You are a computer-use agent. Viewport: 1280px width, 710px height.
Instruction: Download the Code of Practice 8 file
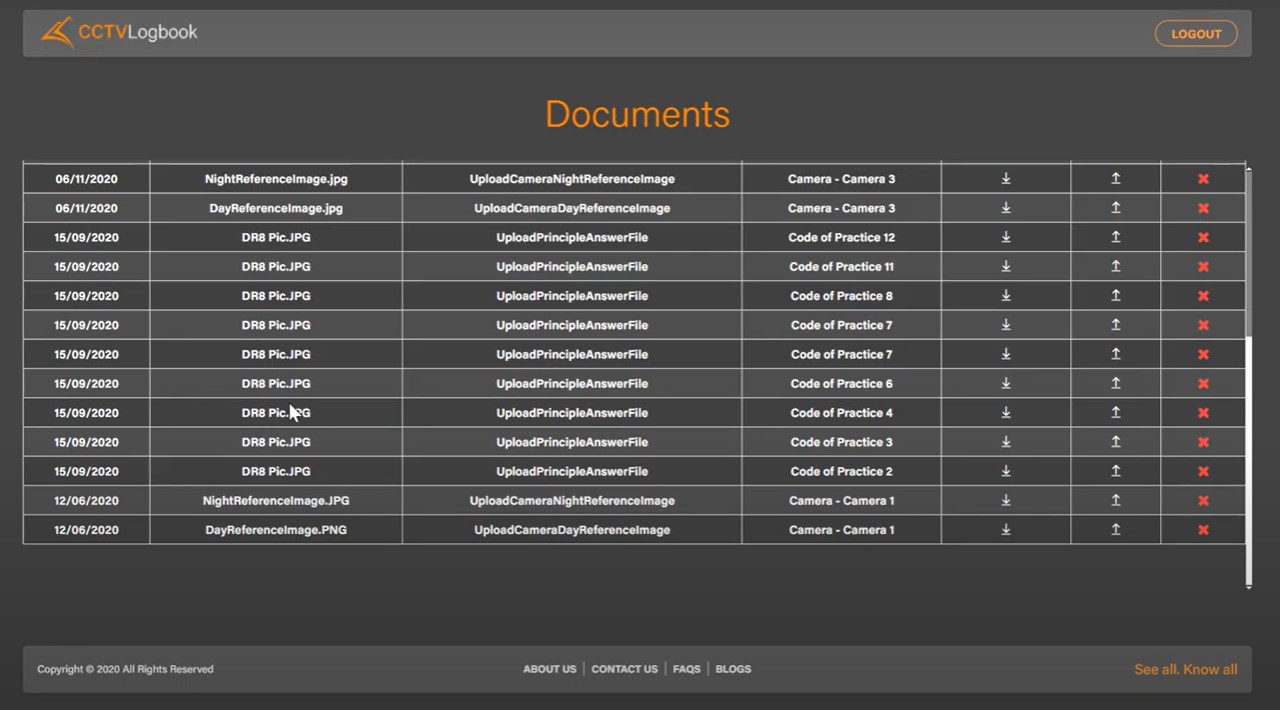(1006, 296)
